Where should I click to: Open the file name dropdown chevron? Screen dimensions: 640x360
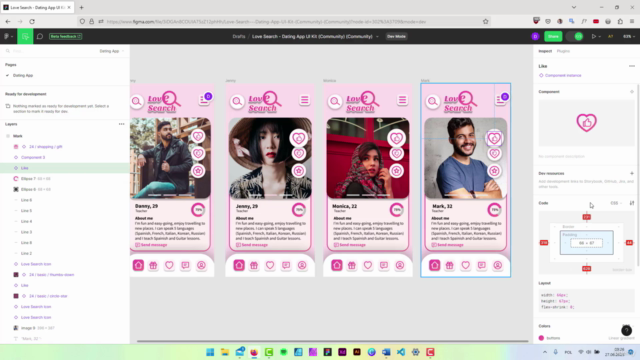click(377, 36)
